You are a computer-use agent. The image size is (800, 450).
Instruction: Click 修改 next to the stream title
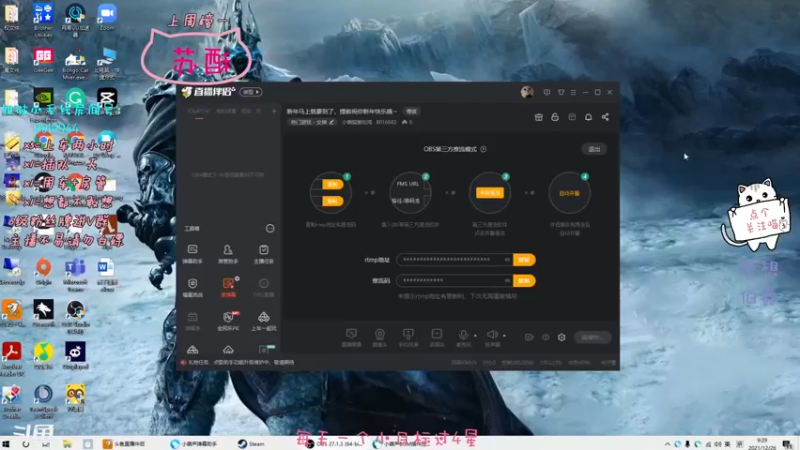411,111
